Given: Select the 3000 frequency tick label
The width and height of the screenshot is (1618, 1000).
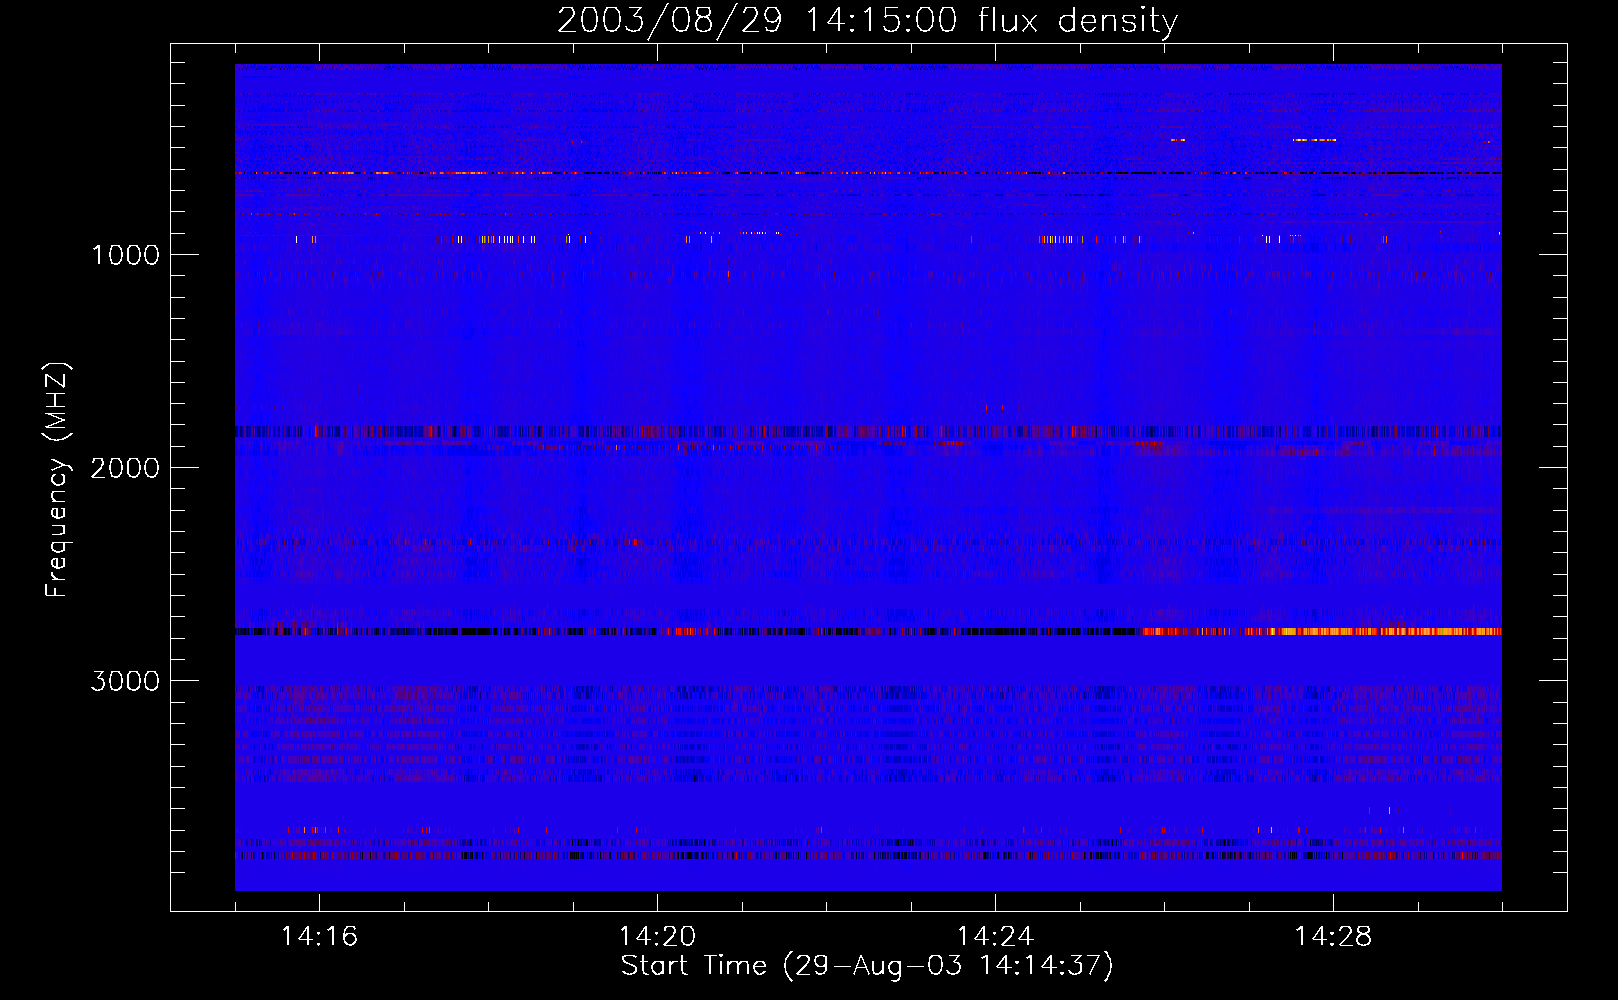Looking at the screenshot, I should coord(125,681).
